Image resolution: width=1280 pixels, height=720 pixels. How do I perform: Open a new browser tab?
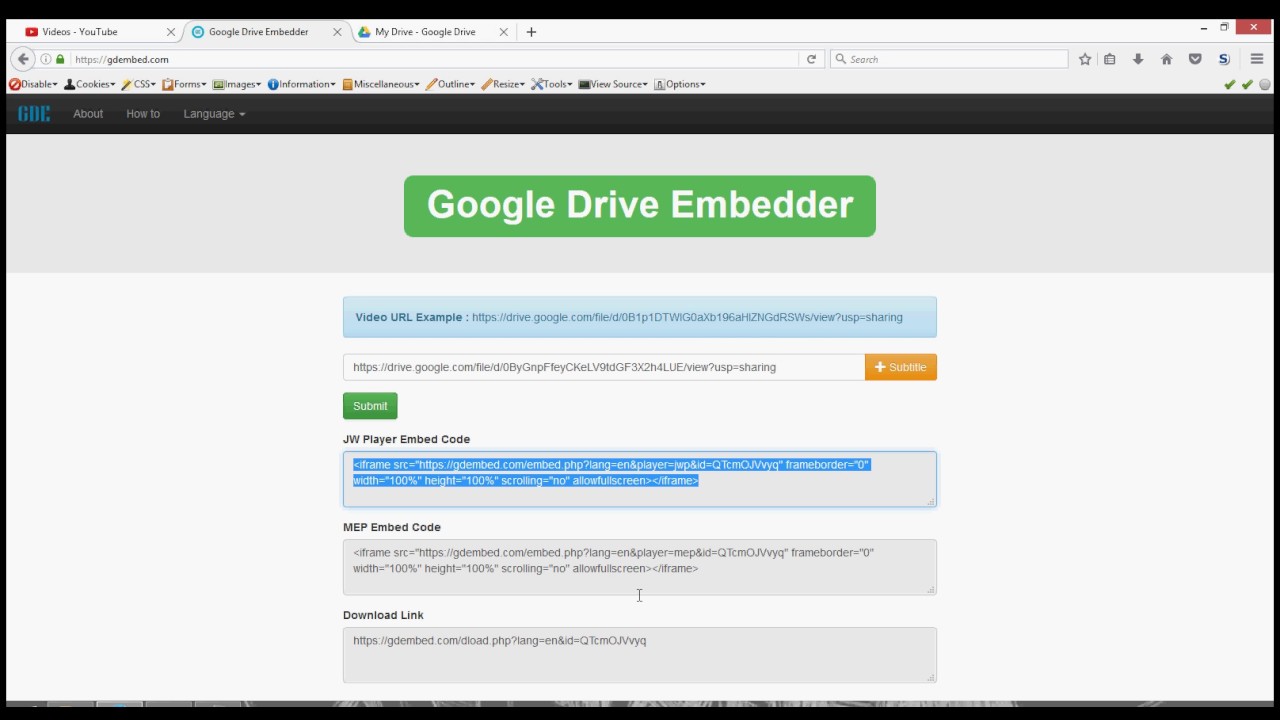531,32
